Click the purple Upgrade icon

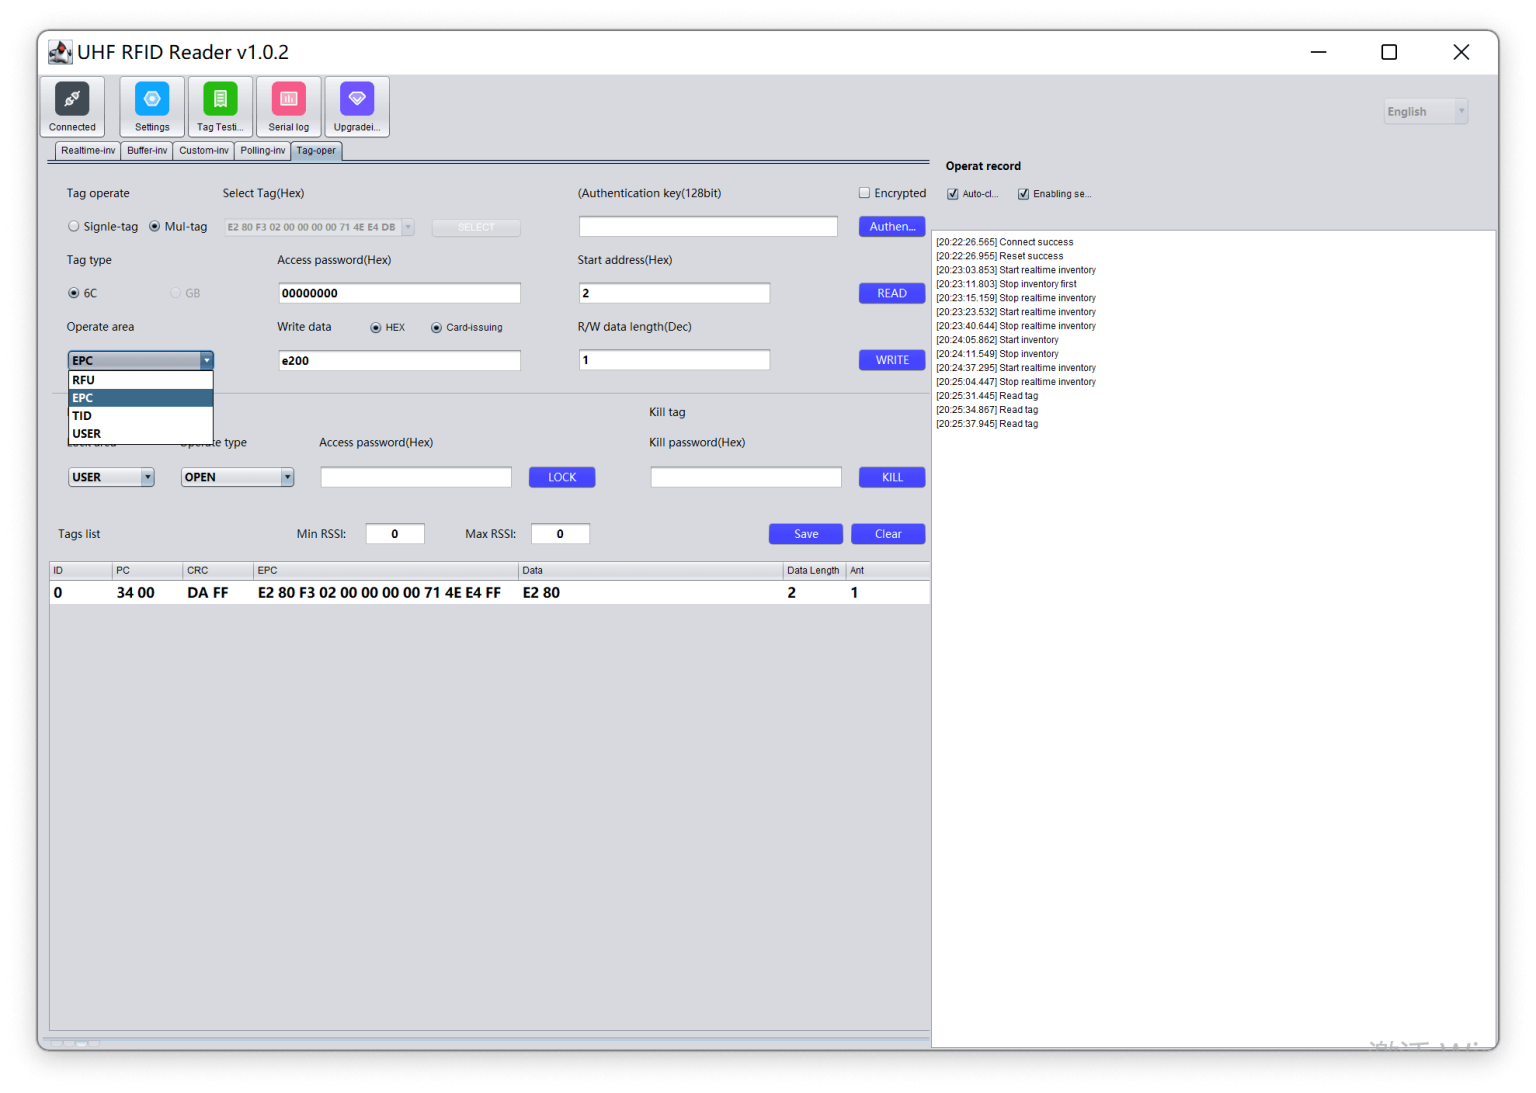[357, 106]
